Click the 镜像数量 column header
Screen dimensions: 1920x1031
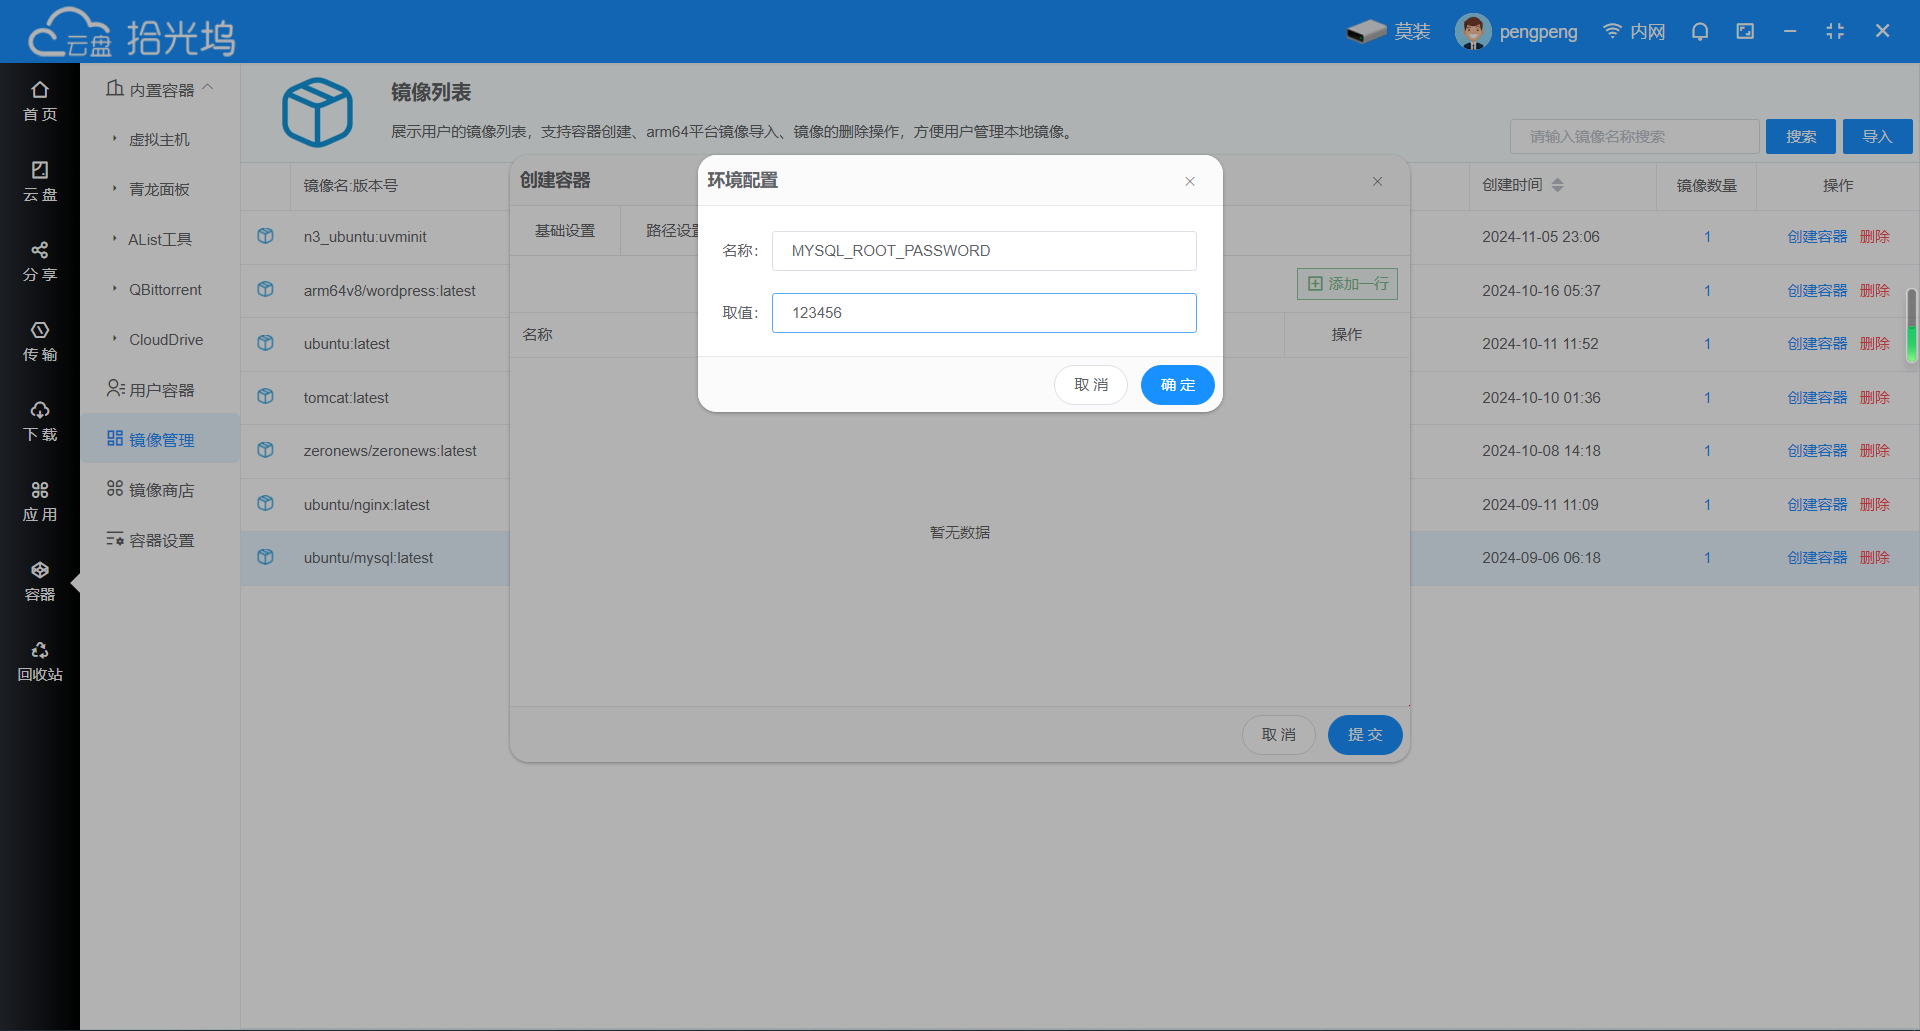point(1707,185)
